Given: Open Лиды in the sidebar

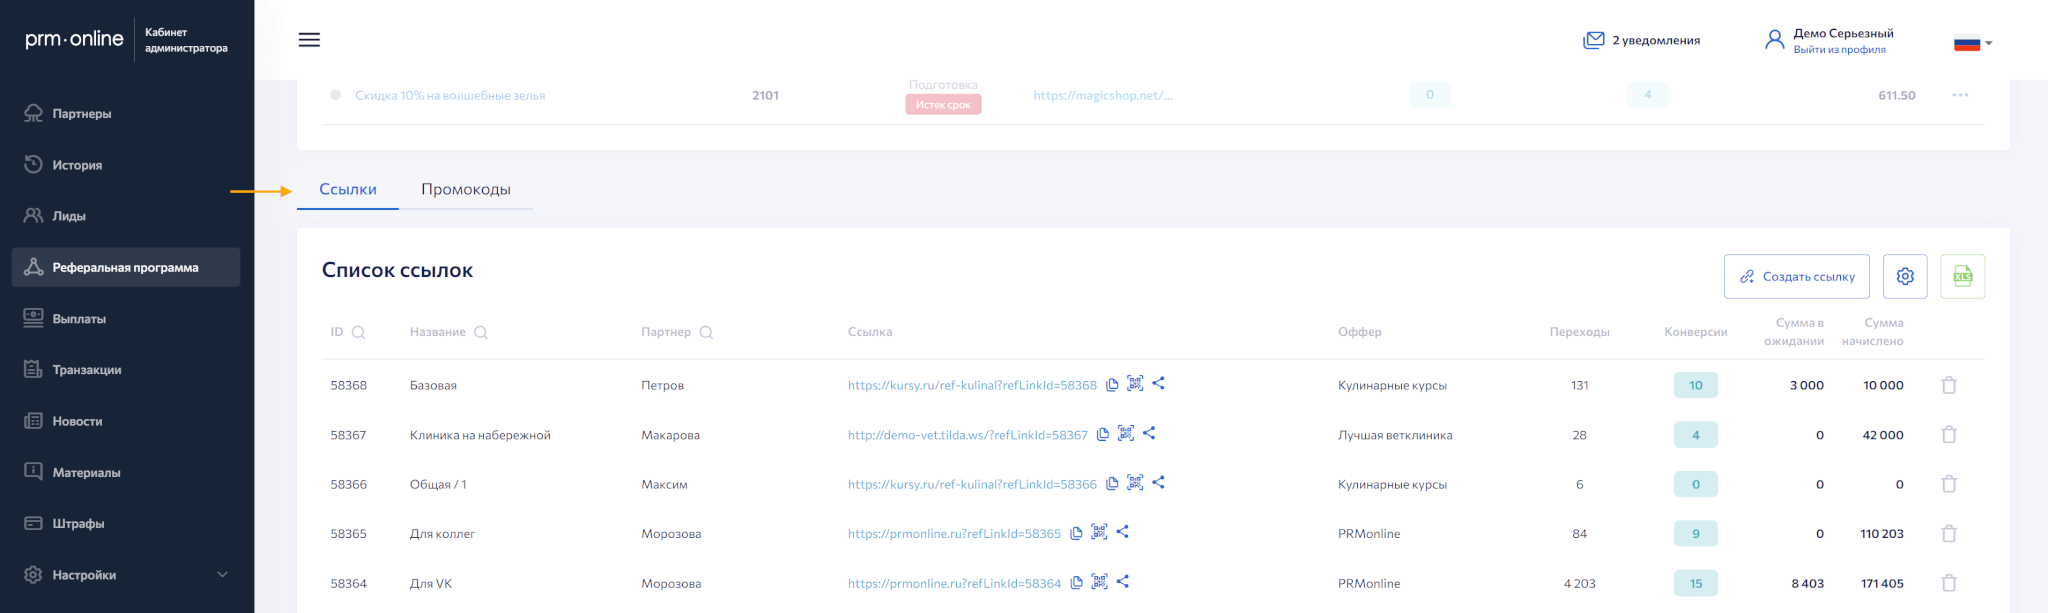Looking at the screenshot, I should (x=126, y=216).
